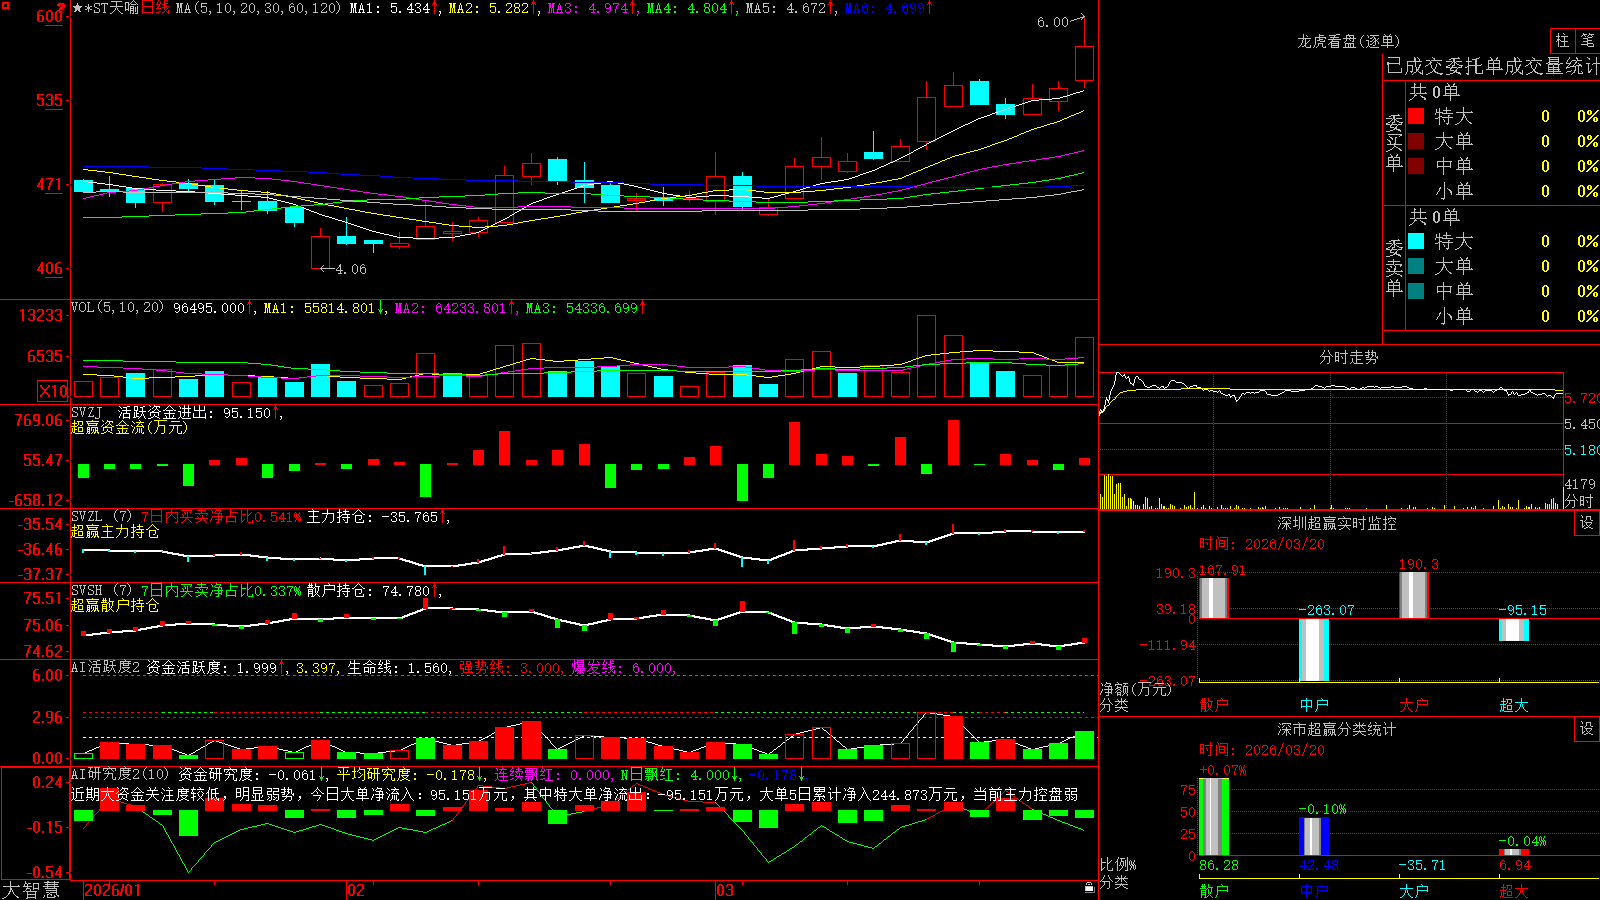Click the 日线 period label
The image size is (1600, 900).
pos(155,8)
